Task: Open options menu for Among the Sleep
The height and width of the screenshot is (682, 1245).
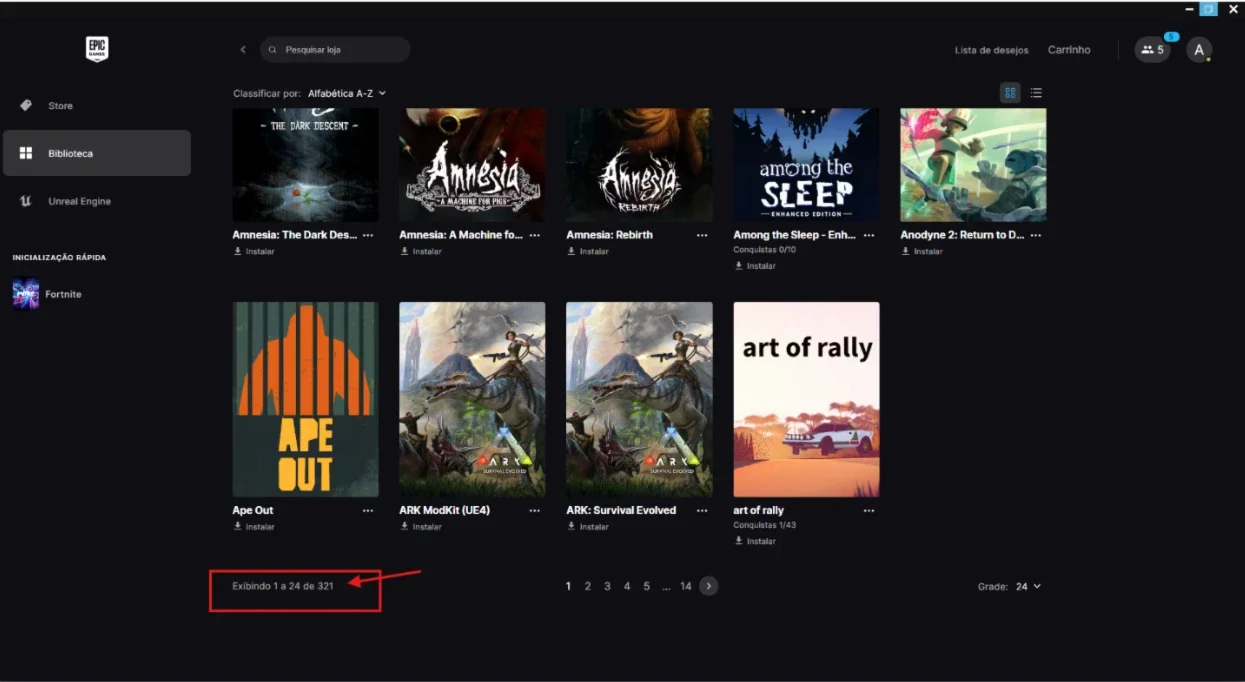Action: pyautogui.click(x=869, y=235)
